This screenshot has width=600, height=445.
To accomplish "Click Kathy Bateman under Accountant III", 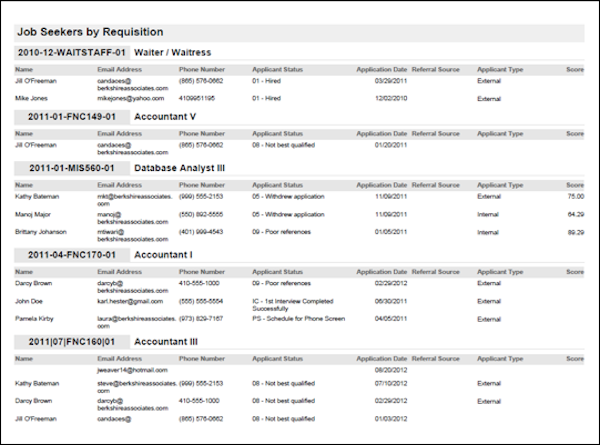I will 37,383.
